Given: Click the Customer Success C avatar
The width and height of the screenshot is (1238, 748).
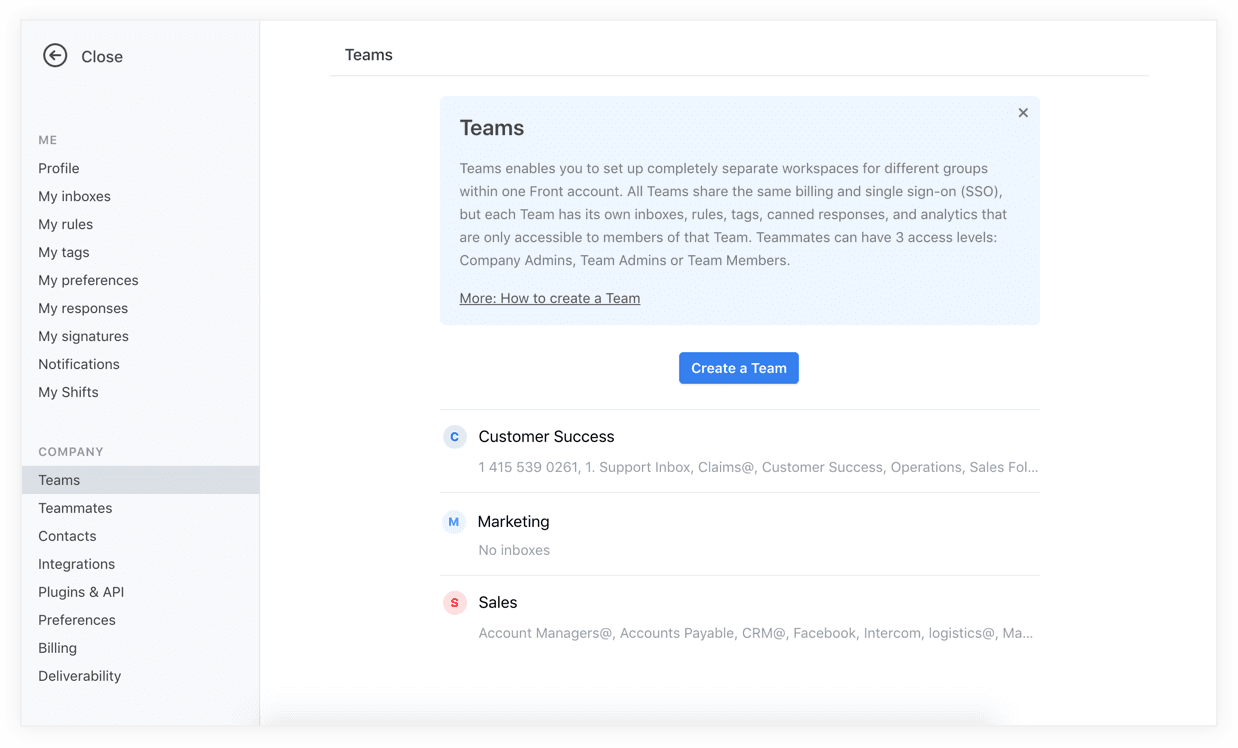Looking at the screenshot, I should pyautogui.click(x=455, y=437).
